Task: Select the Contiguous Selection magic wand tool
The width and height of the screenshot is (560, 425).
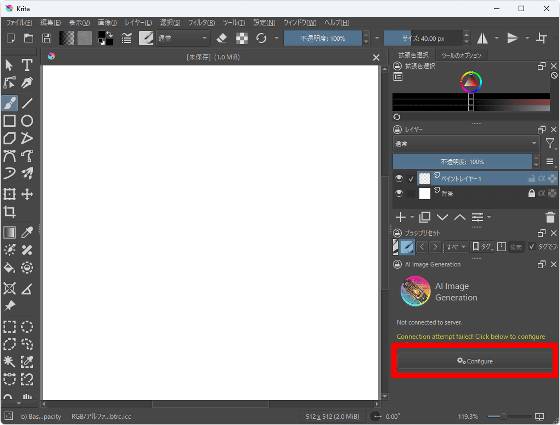Action: [x=9, y=361]
